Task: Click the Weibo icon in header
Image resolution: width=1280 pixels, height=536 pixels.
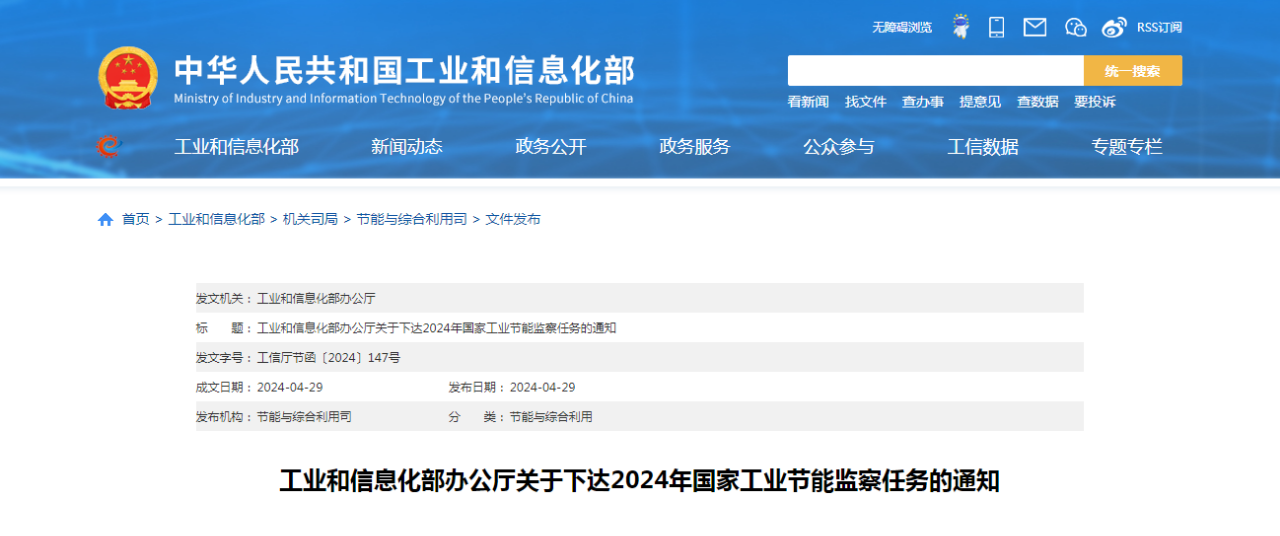Action: 1114,27
